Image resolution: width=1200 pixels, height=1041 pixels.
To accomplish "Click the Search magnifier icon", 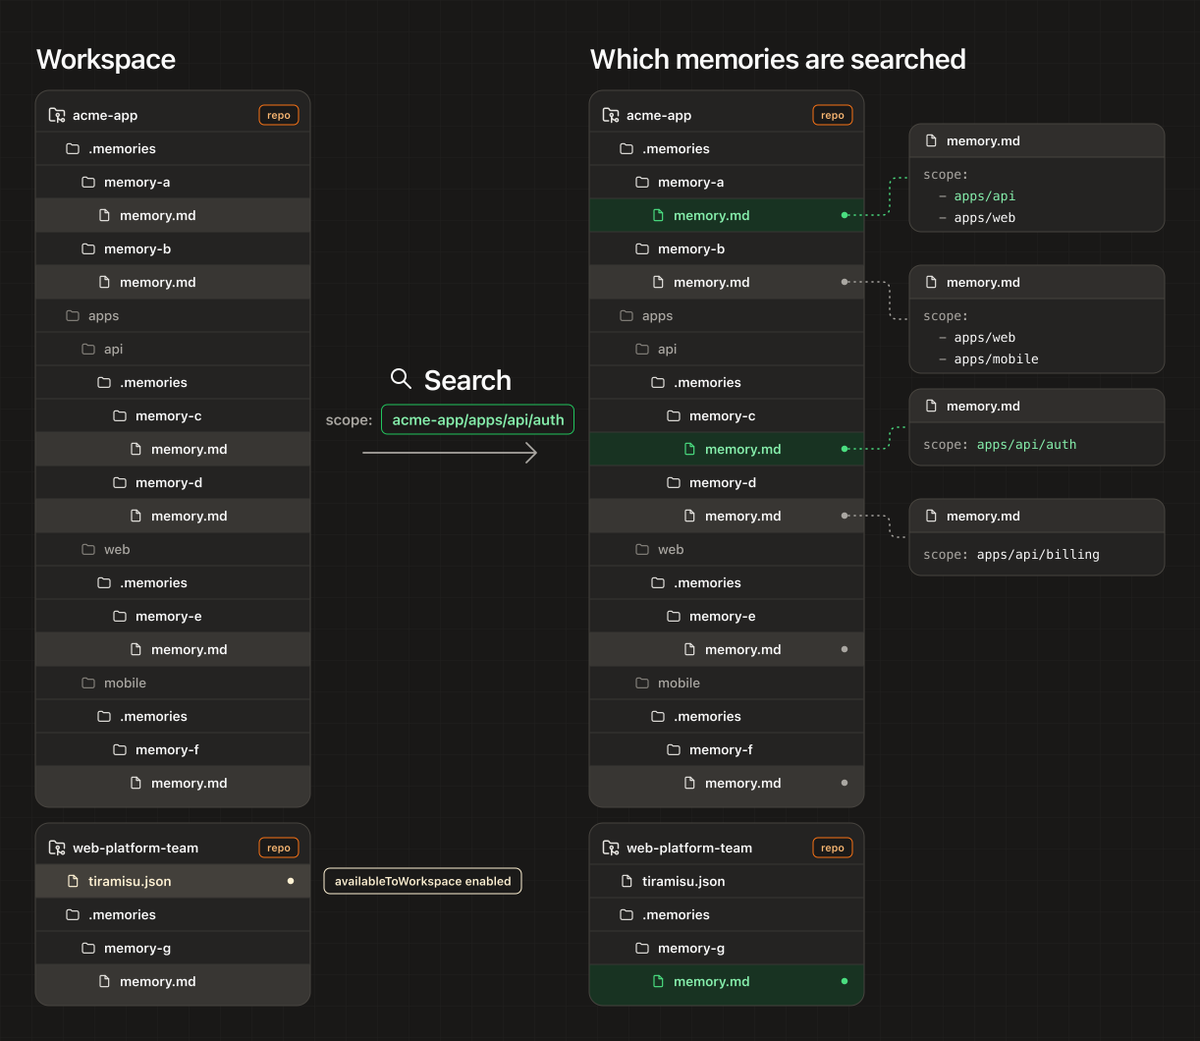I will tap(401, 378).
